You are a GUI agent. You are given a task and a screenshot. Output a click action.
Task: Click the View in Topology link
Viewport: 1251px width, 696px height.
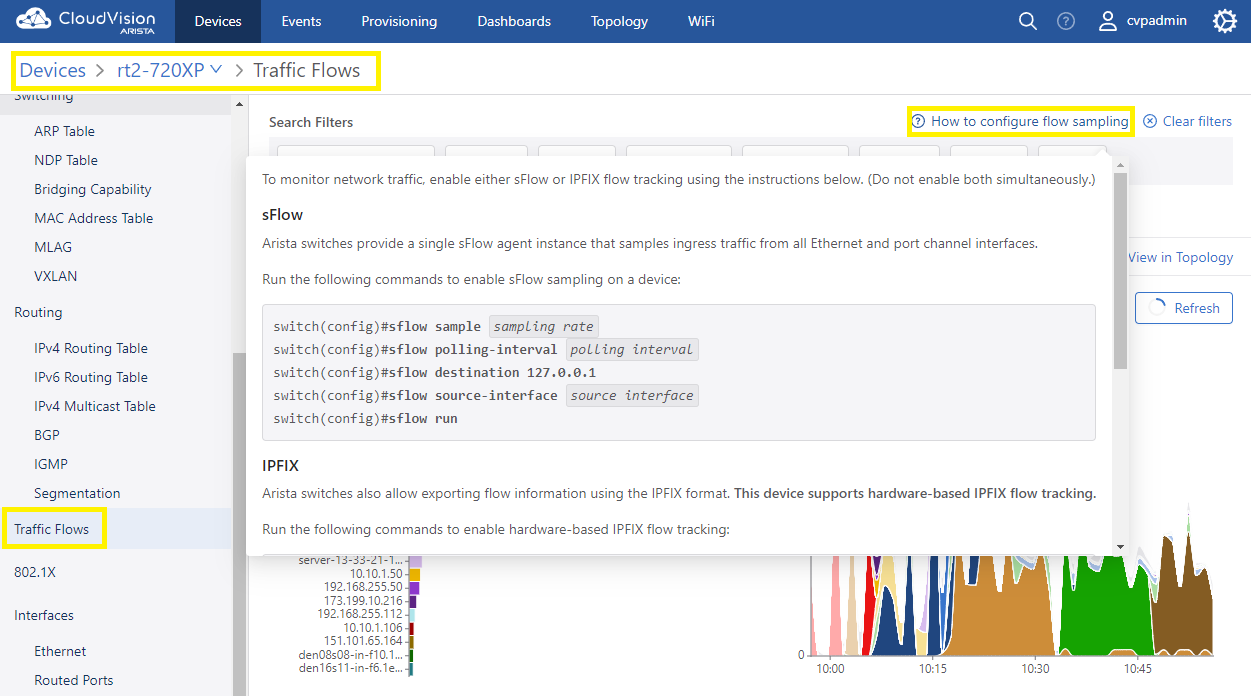click(1180, 257)
